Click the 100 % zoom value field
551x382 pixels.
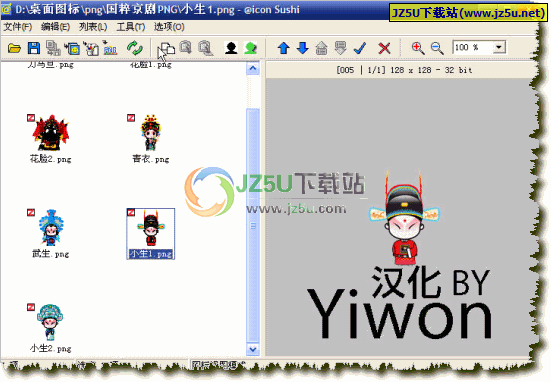coord(472,47)
